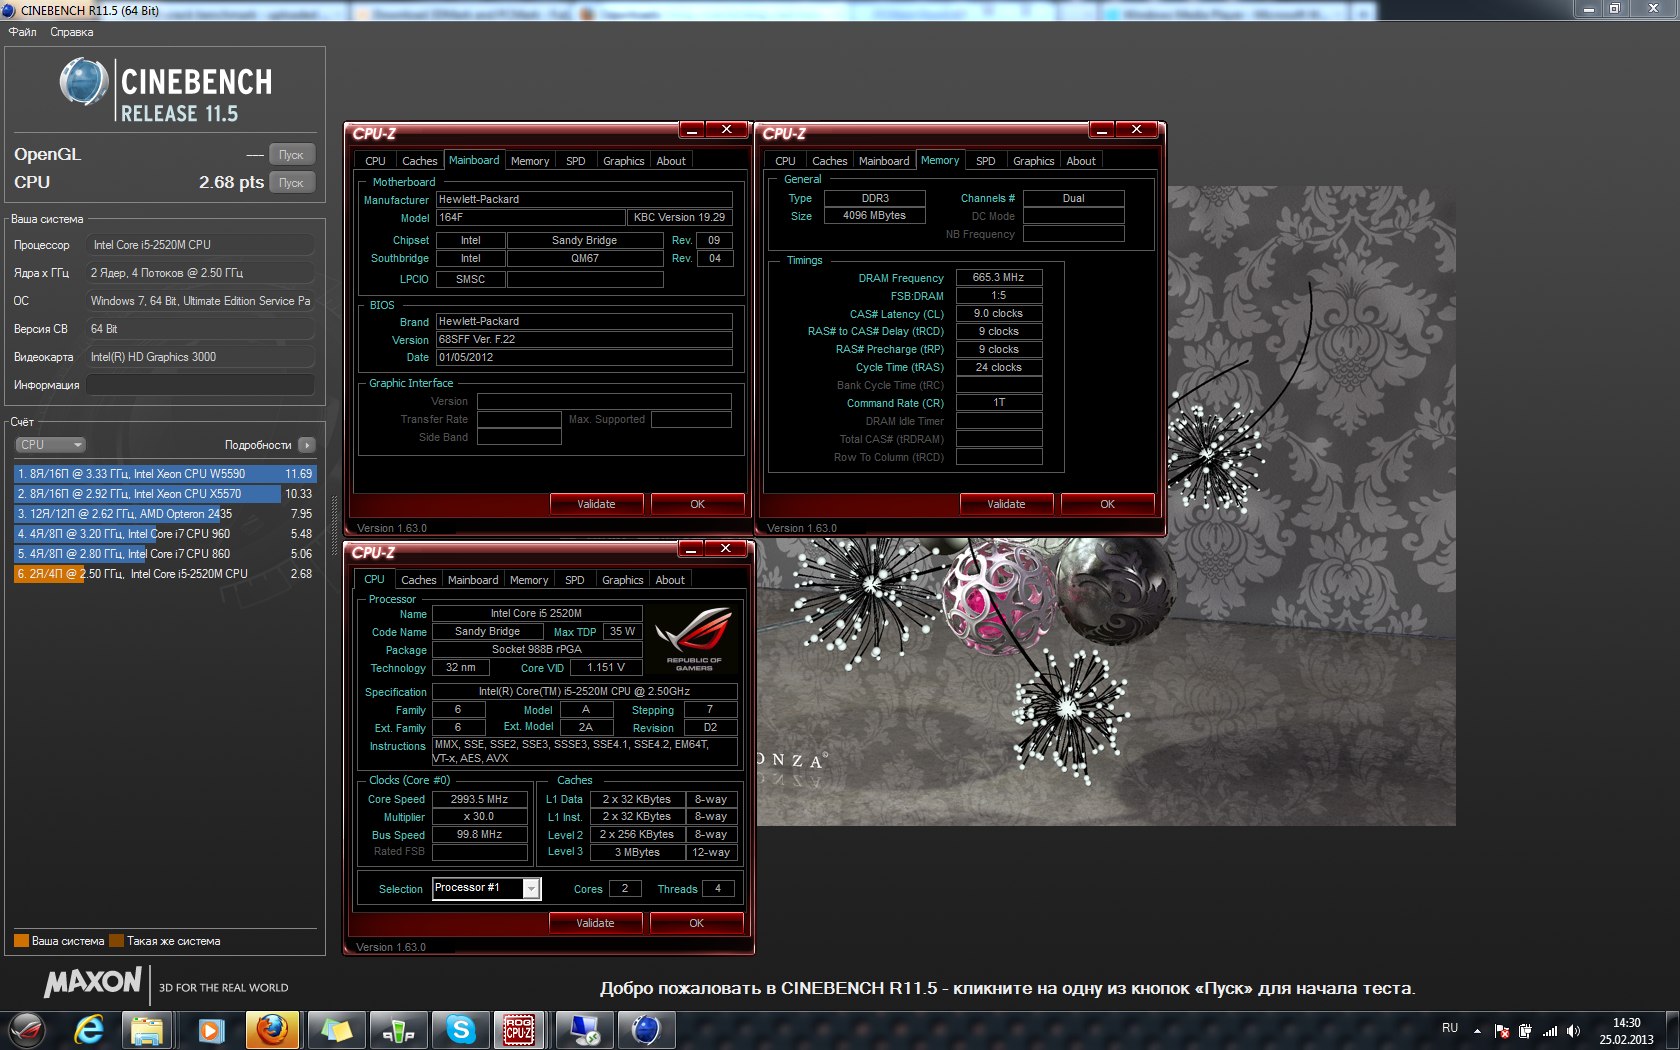
Task: Click the Show Desktop strip
Action: (1672, 1030)
